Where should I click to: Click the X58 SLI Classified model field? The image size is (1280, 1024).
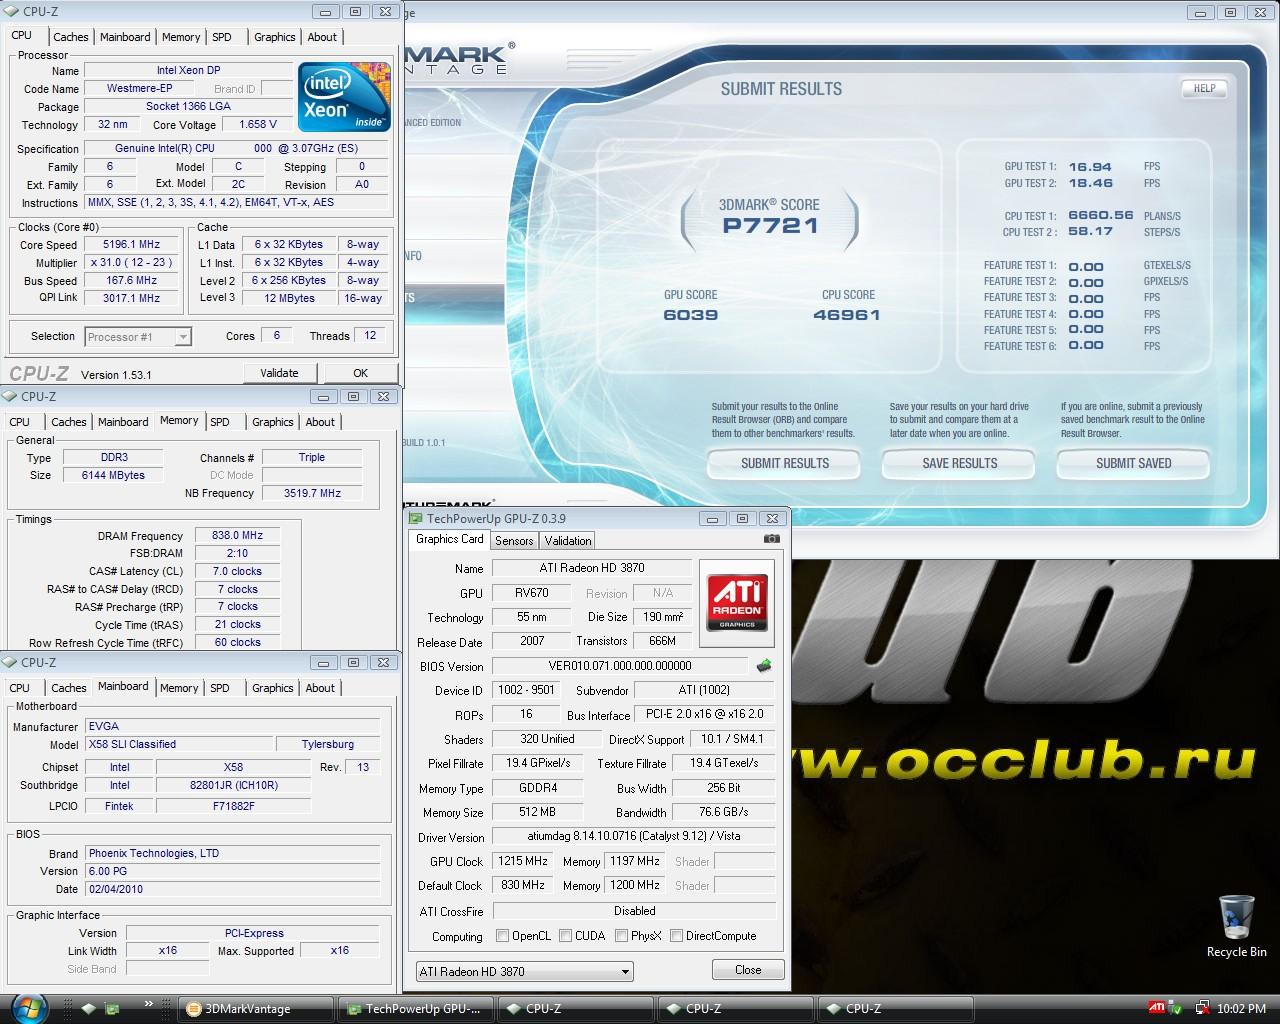pos(179,745)
